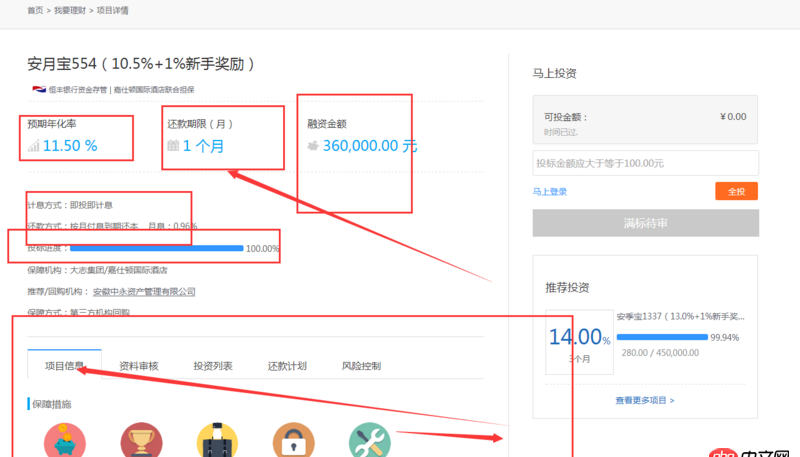800x457 pixels.
Task: Click the bar chart icon next to 11.50 %
Action: (x=34, y=146)
